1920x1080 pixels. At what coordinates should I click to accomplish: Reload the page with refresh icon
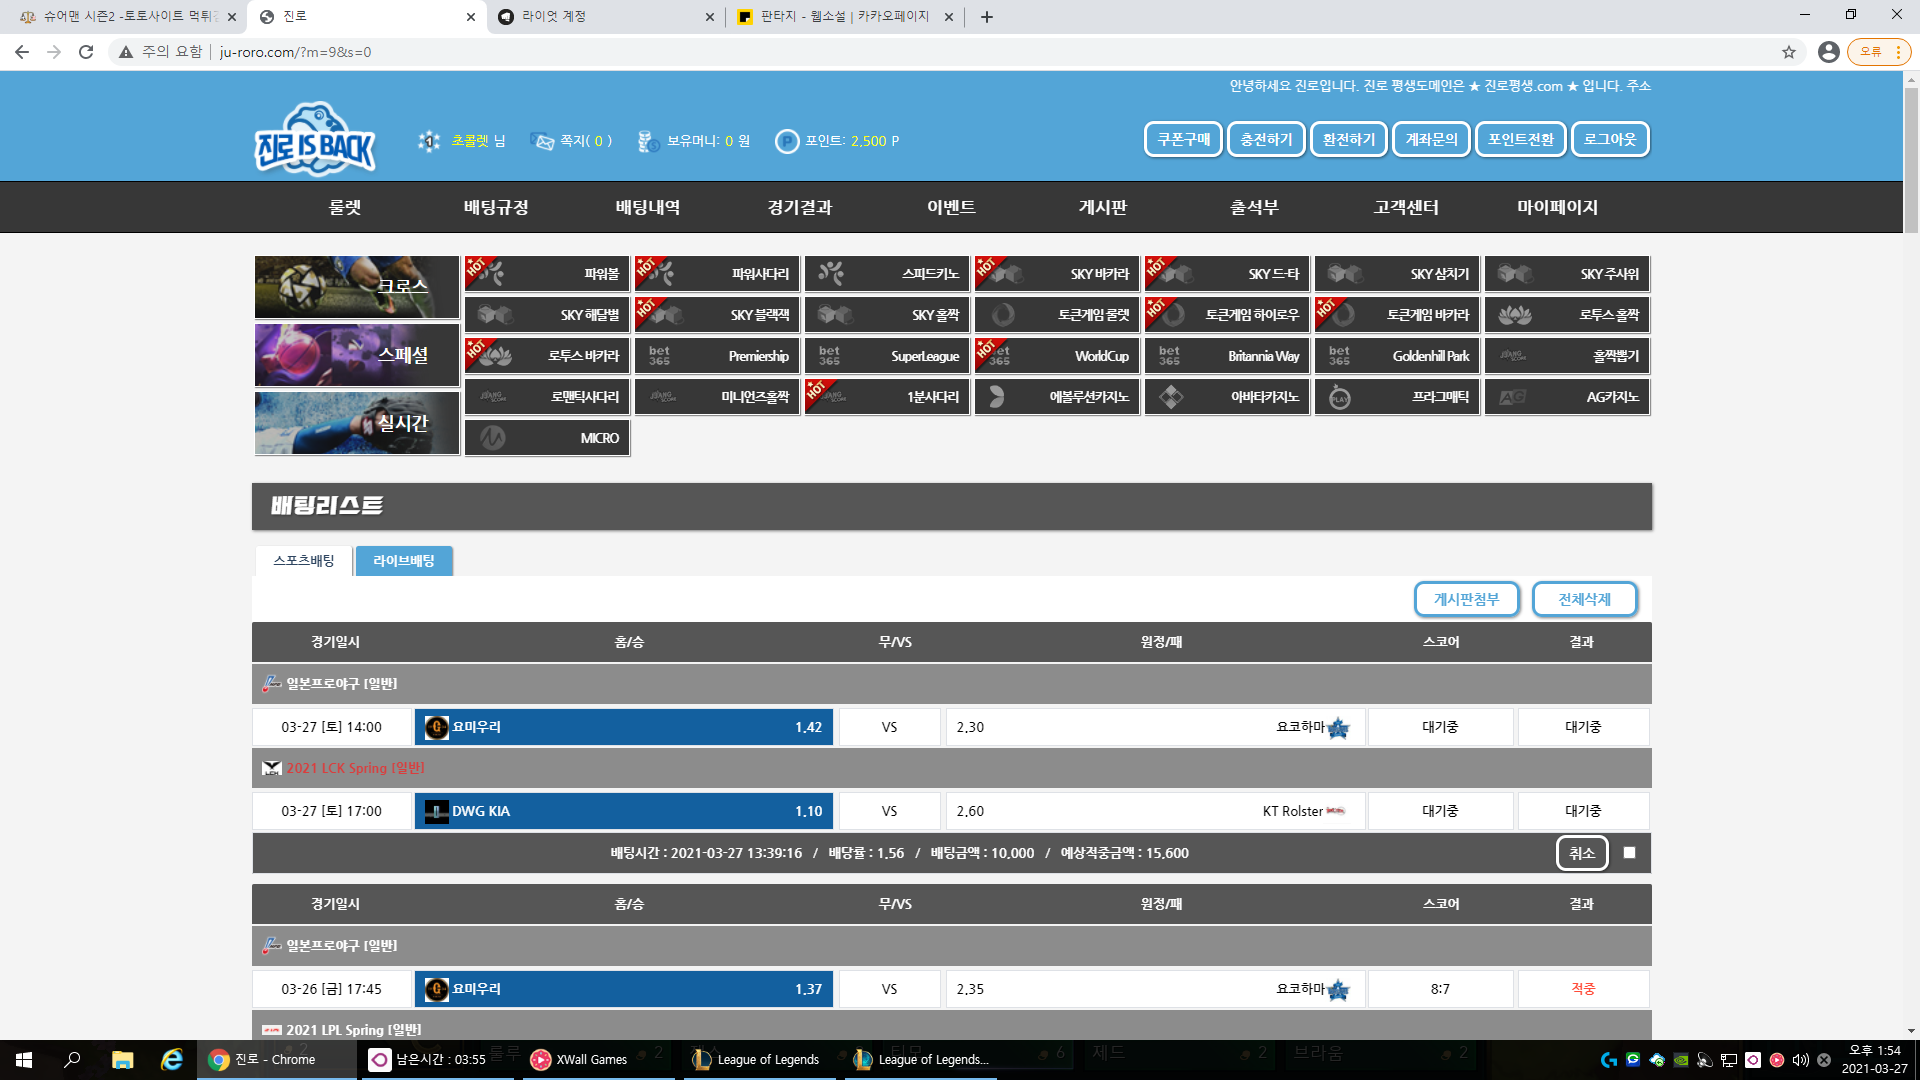pyautogui.click(x=86, y=52)
